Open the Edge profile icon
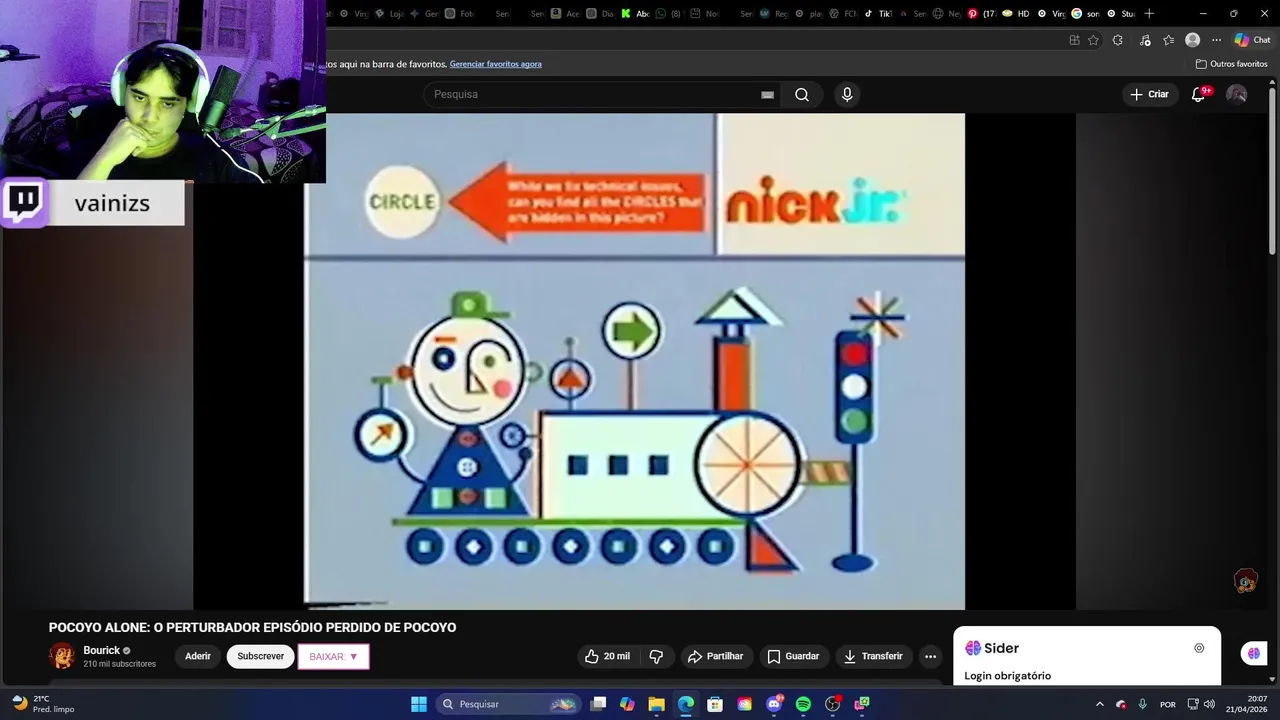The height and width of the screenshot is (720, 1280). point(1192,40)
